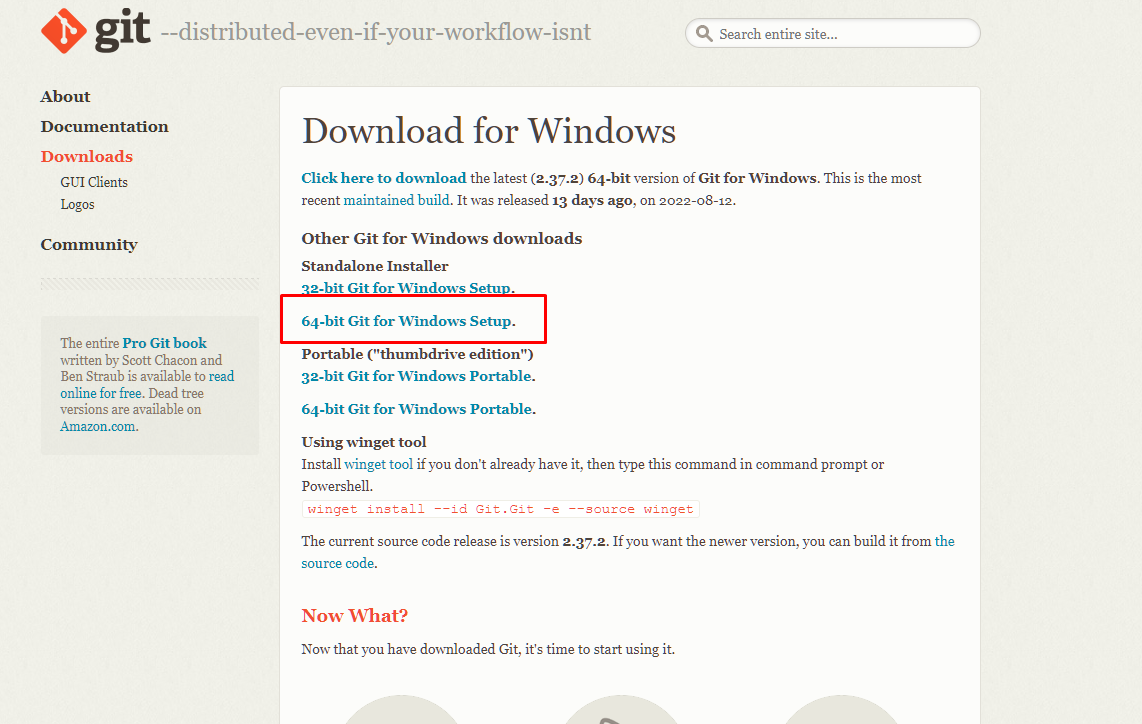This screenshot has height=724, width=1142.
Task: Open the Pro Git book link
Action: click(x=165, y=343)
